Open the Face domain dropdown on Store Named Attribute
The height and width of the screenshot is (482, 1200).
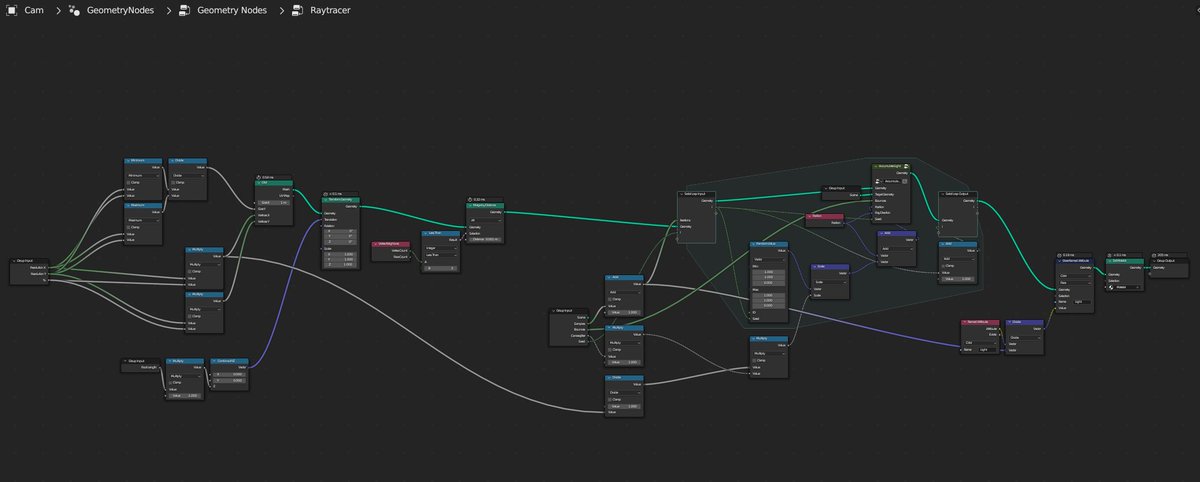click(1074, 282)
